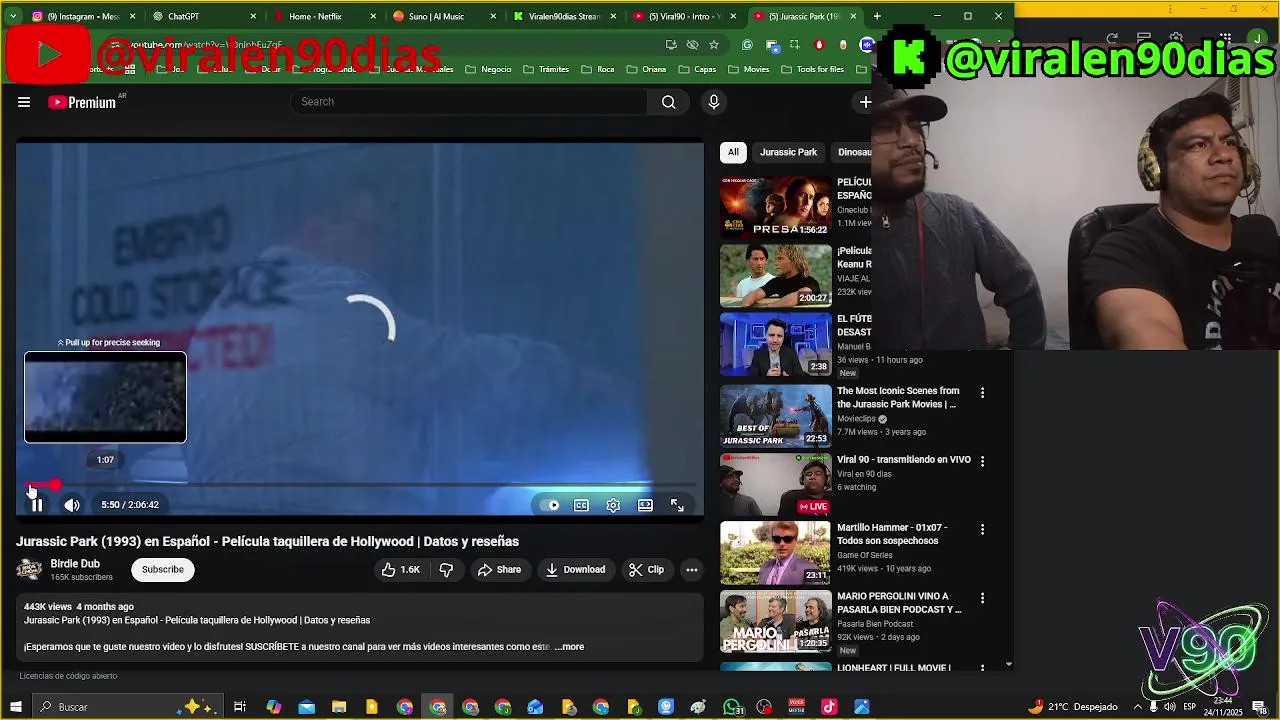The width and height of the screenshot is (1280, 720).
Task: Switch to theater mode
Action: click(x=645, y=505)
